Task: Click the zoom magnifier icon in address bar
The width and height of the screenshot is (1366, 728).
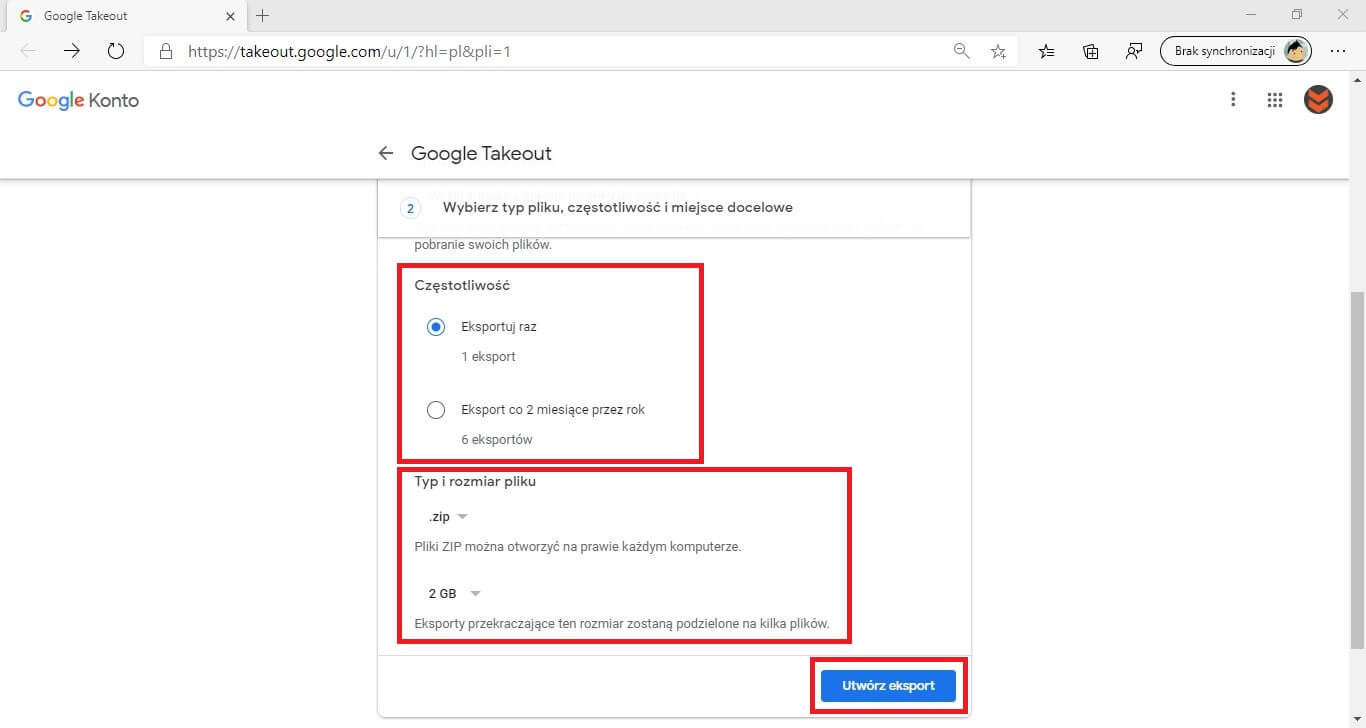Action: click(x=962, y=51)
